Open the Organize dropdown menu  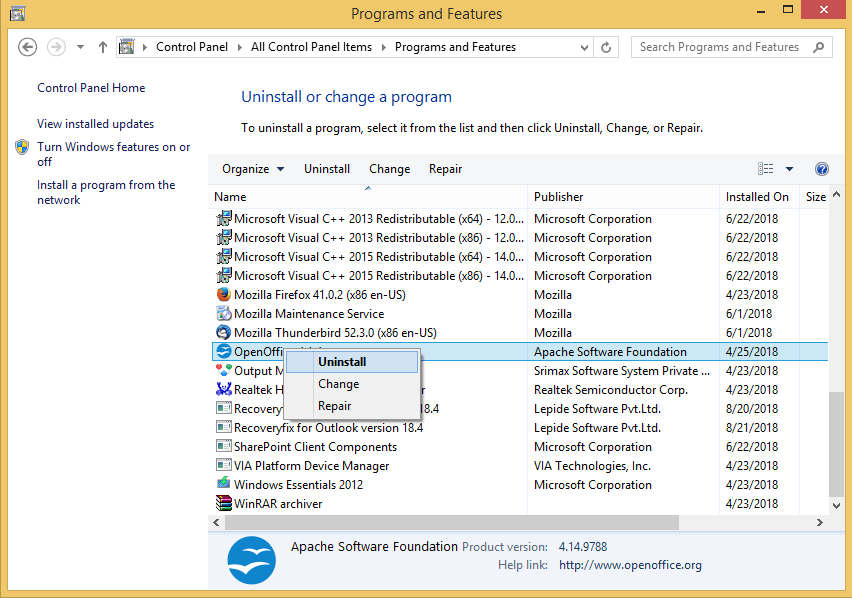tap(253, 169)
